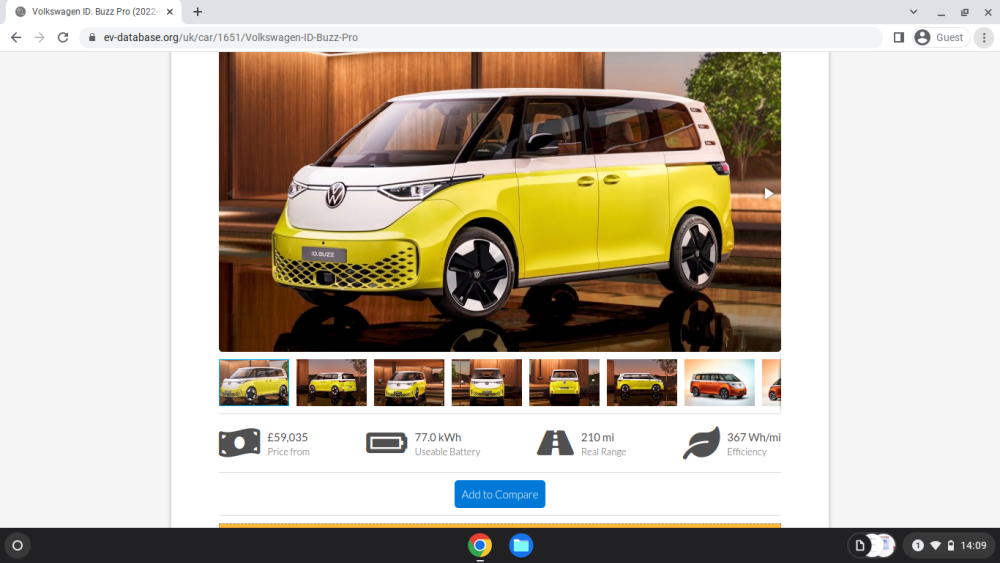Click the main ID. Buzz photo
The width and height of the screenshot is (1000, 563).
point(499,201)
